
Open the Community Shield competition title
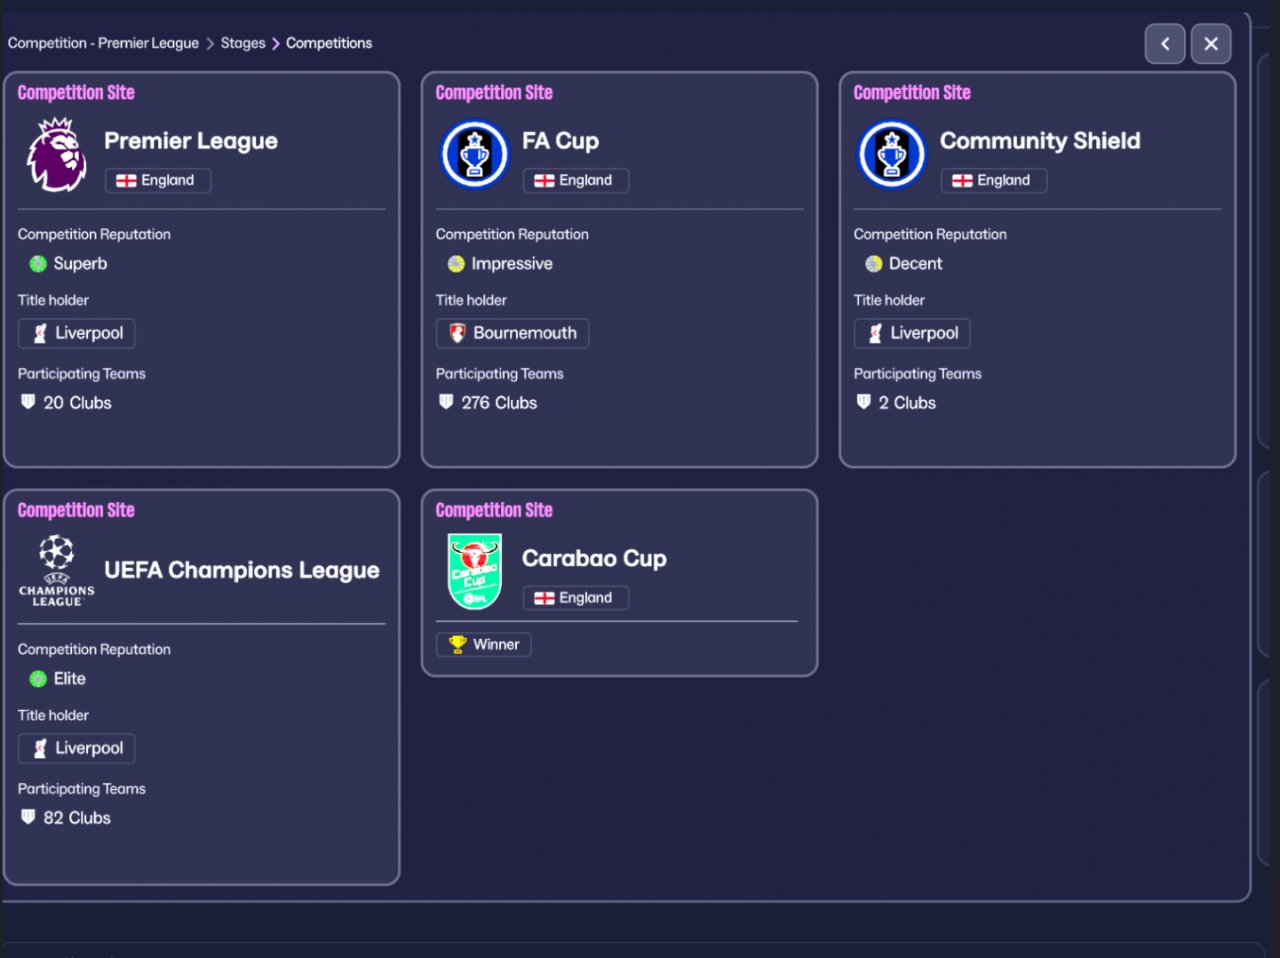1040,141
